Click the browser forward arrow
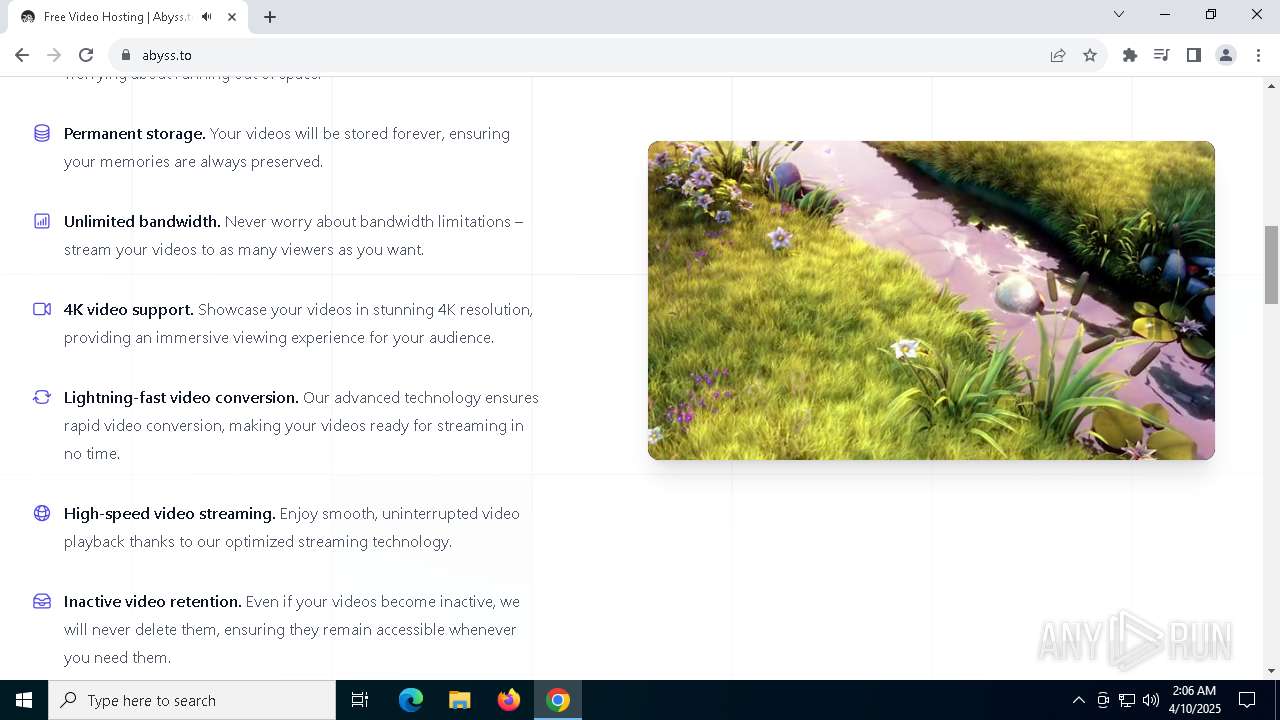 coord(54,55)
